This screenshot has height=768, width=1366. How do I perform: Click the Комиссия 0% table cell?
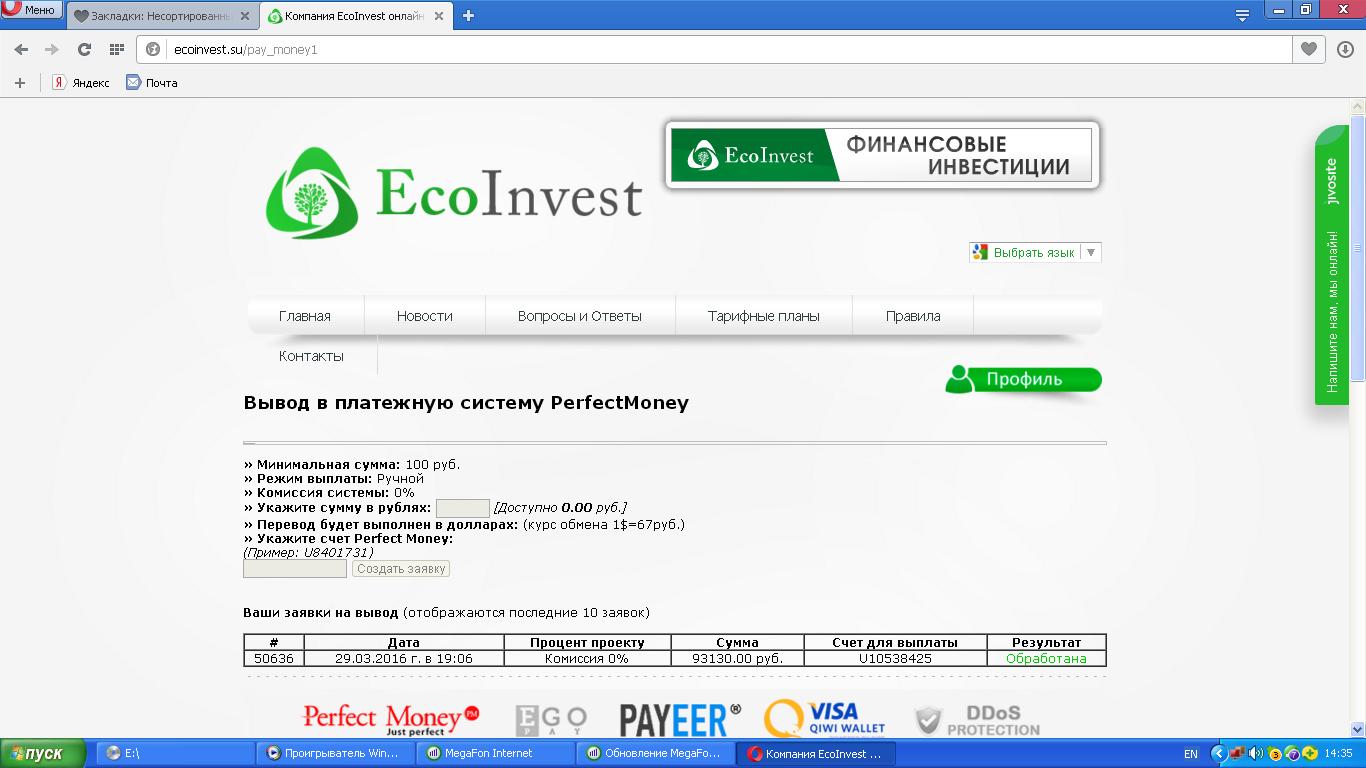(x=587, y=659)
